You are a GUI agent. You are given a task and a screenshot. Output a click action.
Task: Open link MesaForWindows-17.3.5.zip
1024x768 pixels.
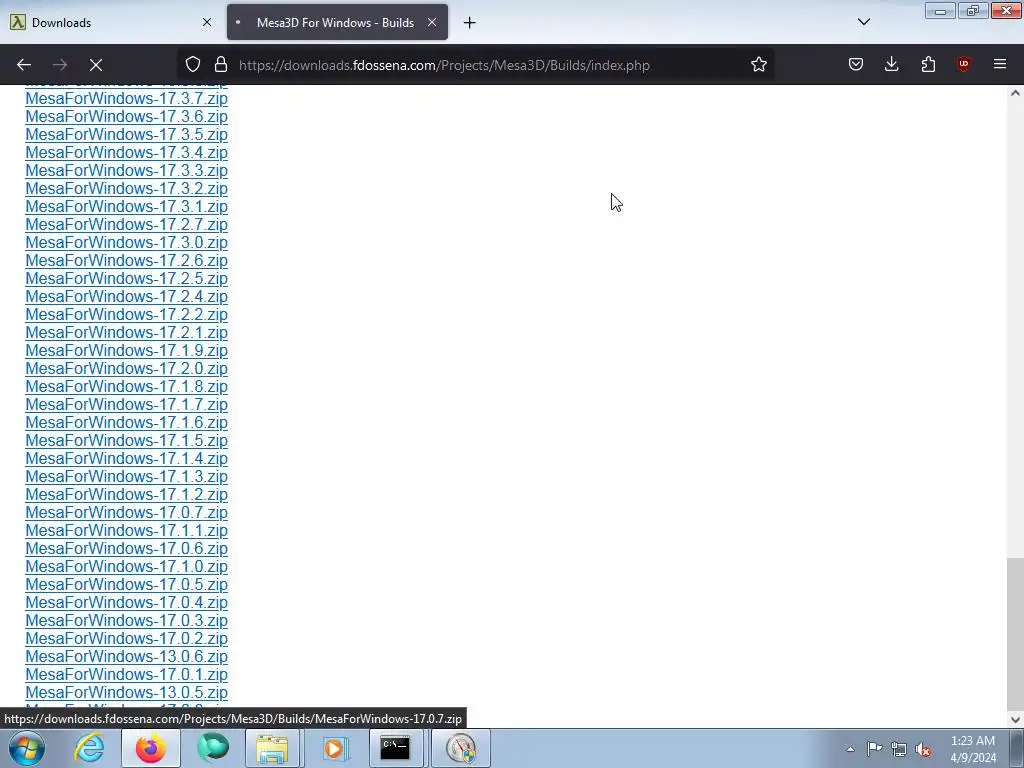(127, 135)
